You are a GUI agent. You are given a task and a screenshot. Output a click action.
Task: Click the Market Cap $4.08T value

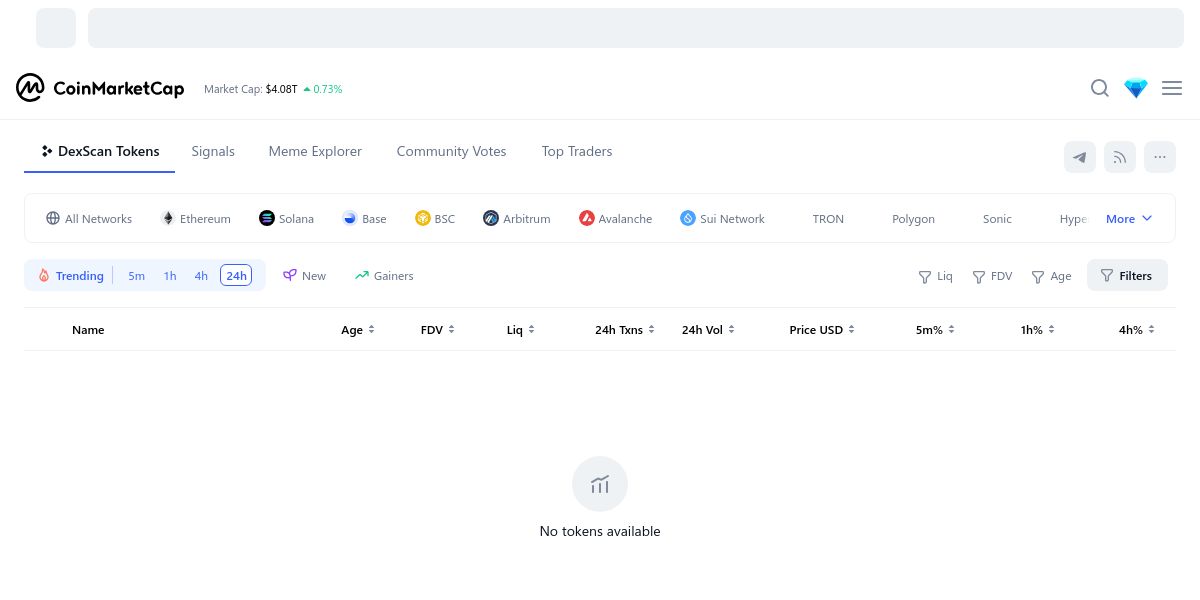tap(281, 89)
